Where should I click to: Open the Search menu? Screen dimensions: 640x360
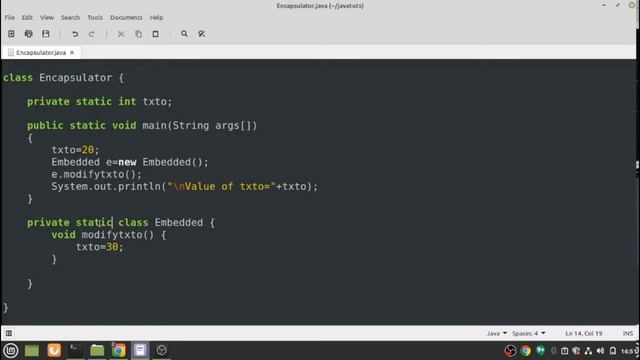(70, 18)
